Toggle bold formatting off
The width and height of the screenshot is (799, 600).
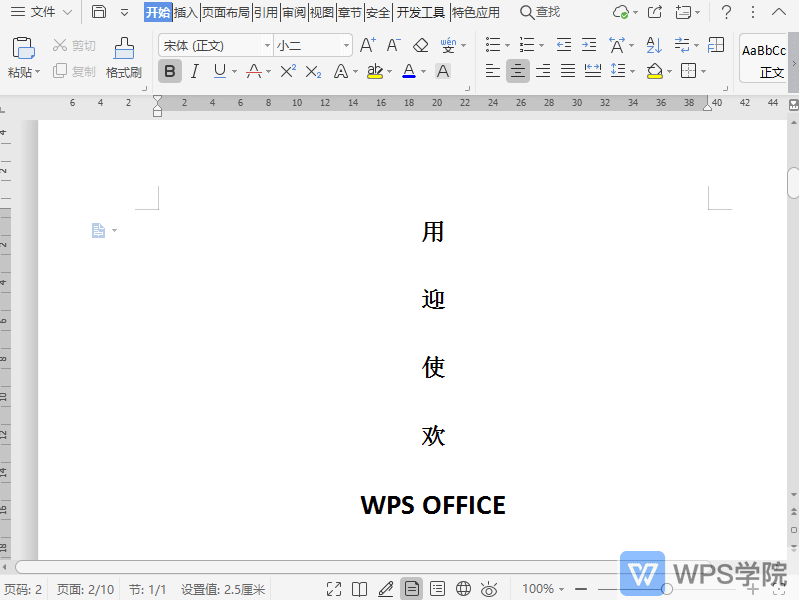[x=170, y=71]
